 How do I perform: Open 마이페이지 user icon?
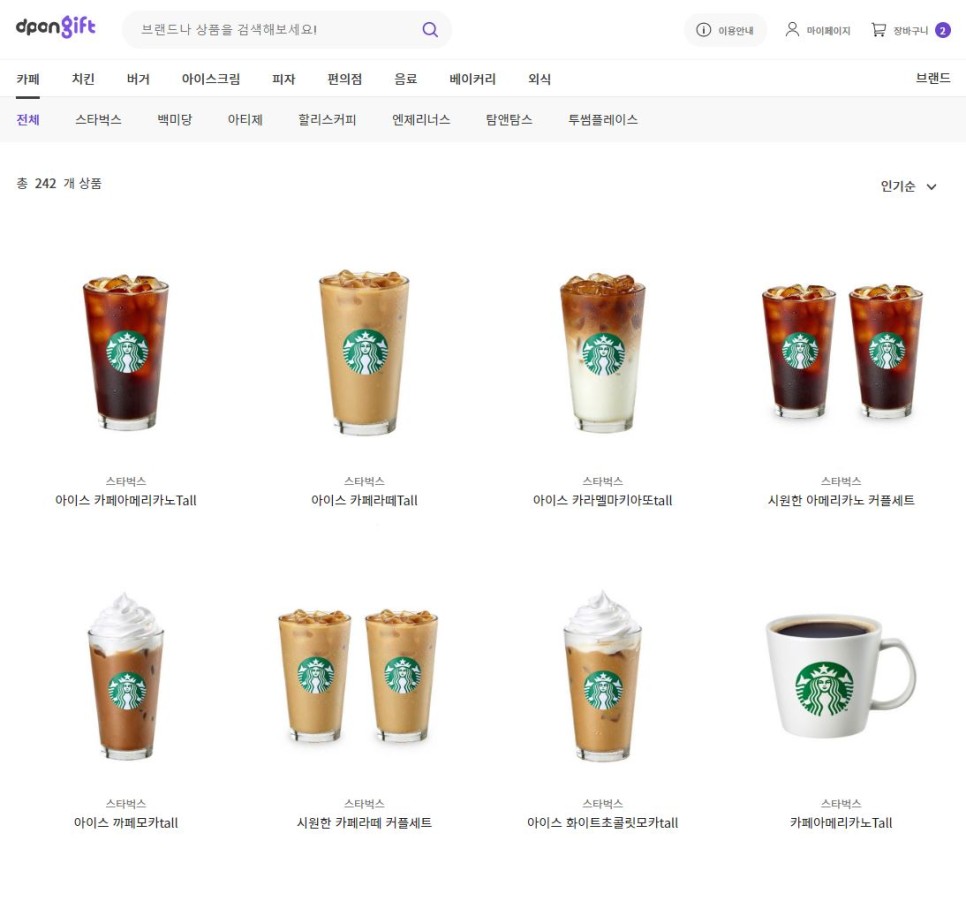pos(792,30)
